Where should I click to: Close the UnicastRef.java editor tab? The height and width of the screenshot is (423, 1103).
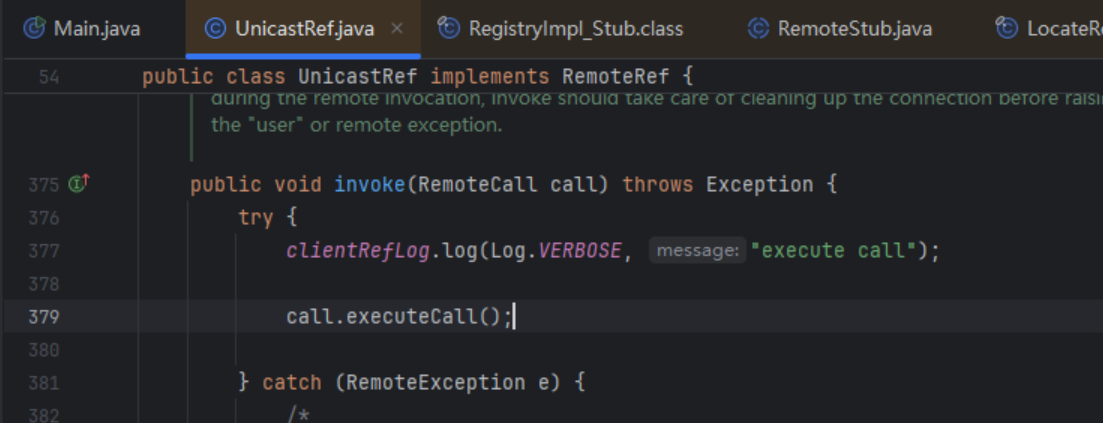(397, 28)
